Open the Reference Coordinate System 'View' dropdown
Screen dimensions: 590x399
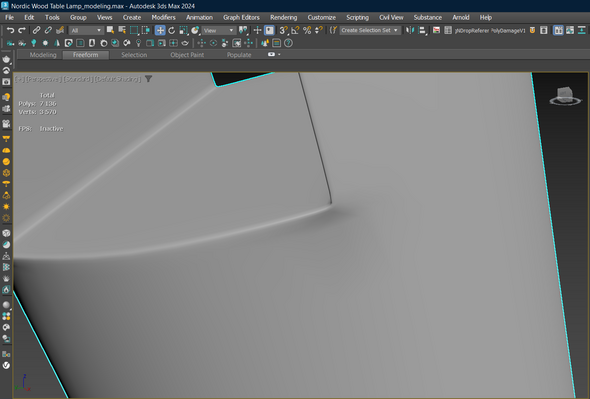click(x=219, y=30)
